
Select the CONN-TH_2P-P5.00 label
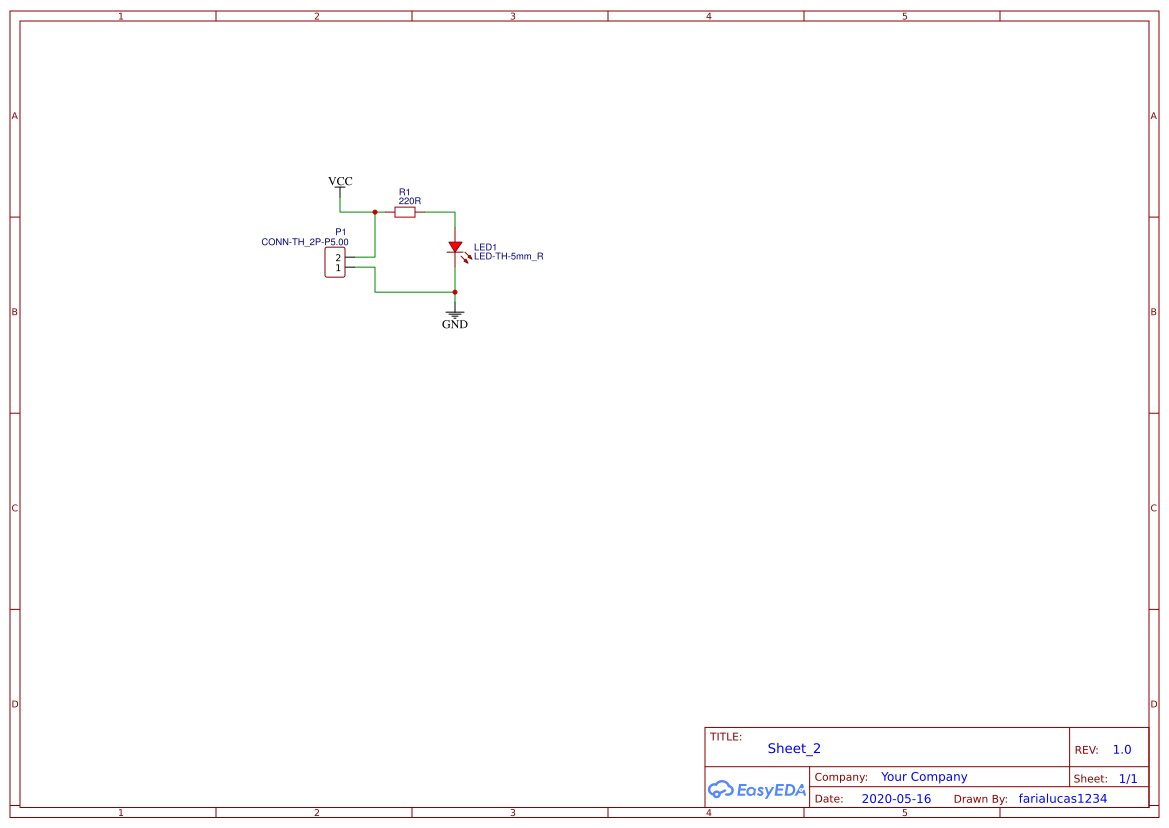click(305, 241)
